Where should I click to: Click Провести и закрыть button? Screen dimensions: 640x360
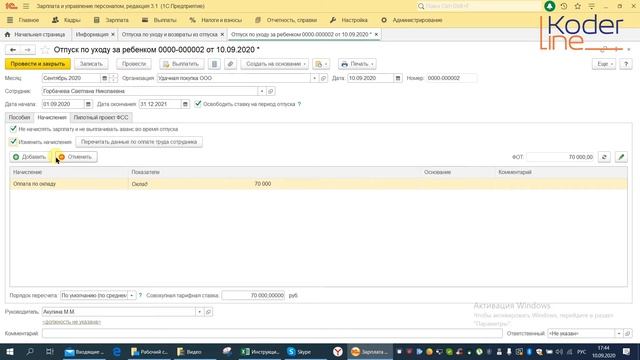point(38,64)
